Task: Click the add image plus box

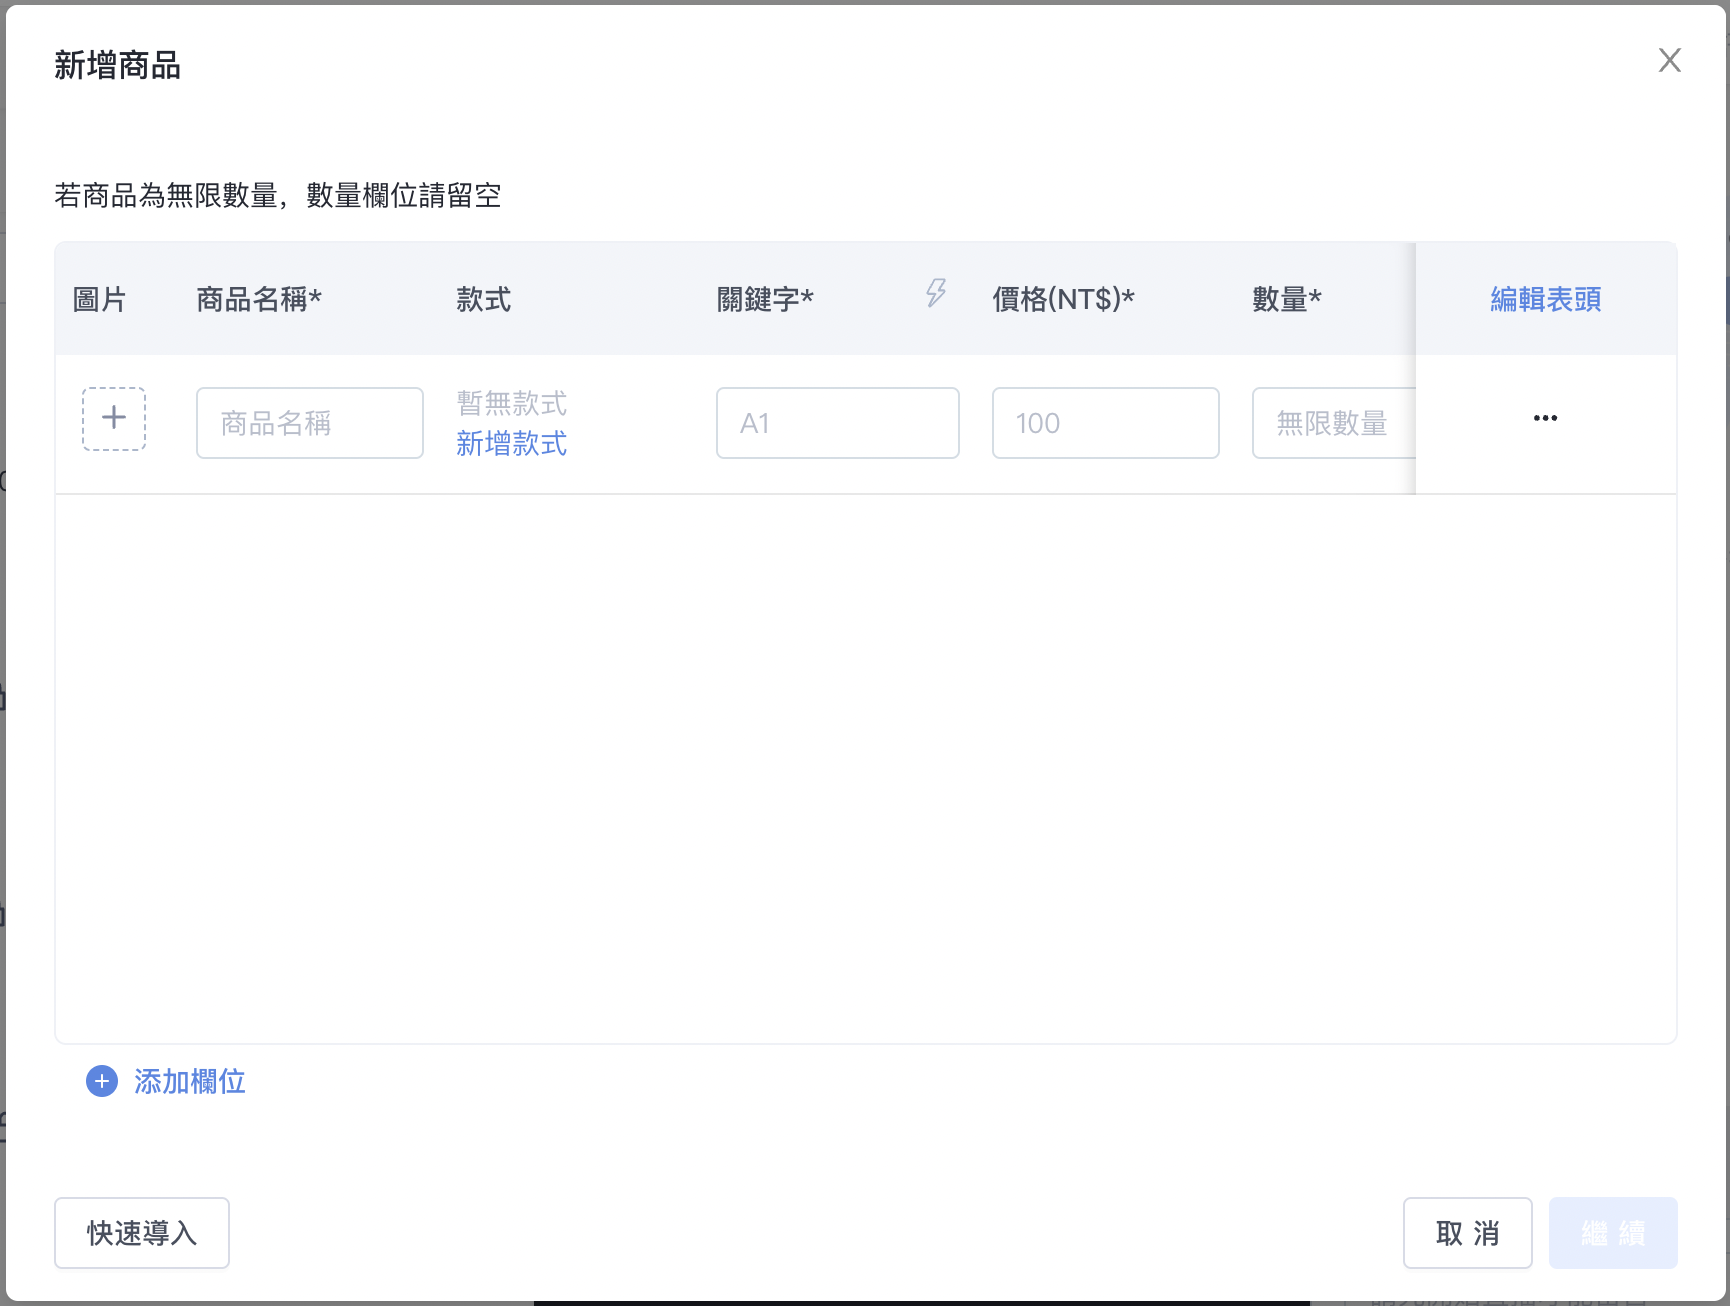Action: point(114,418)
